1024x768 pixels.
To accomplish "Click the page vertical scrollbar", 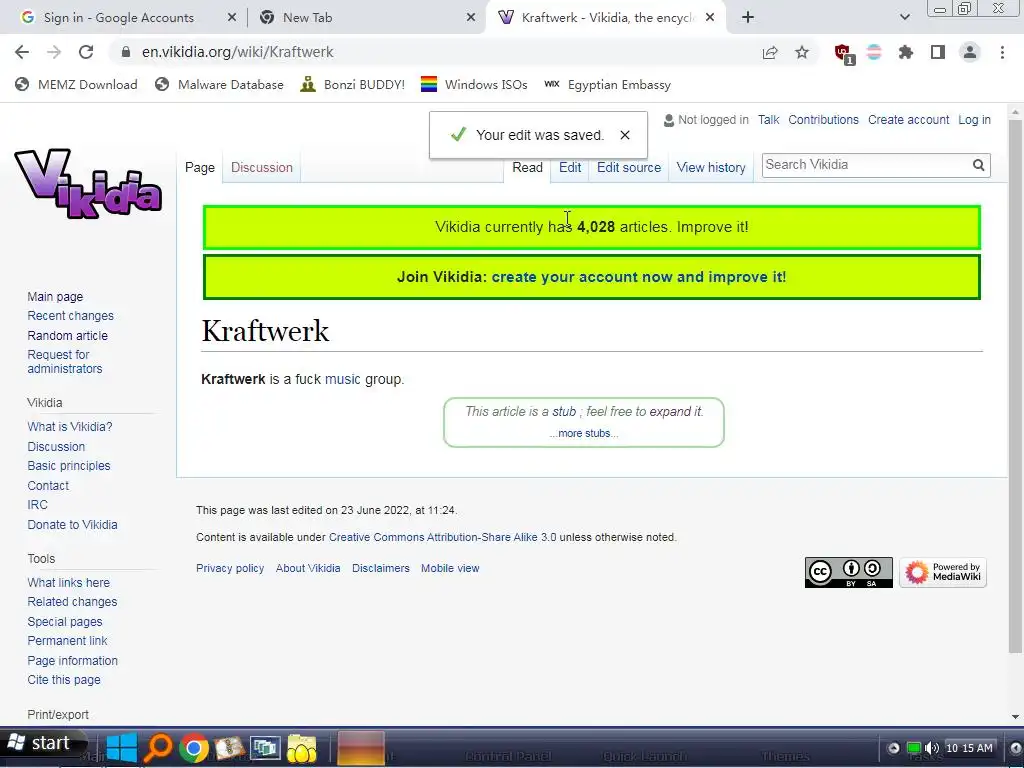I will [x=1014, y=385].
